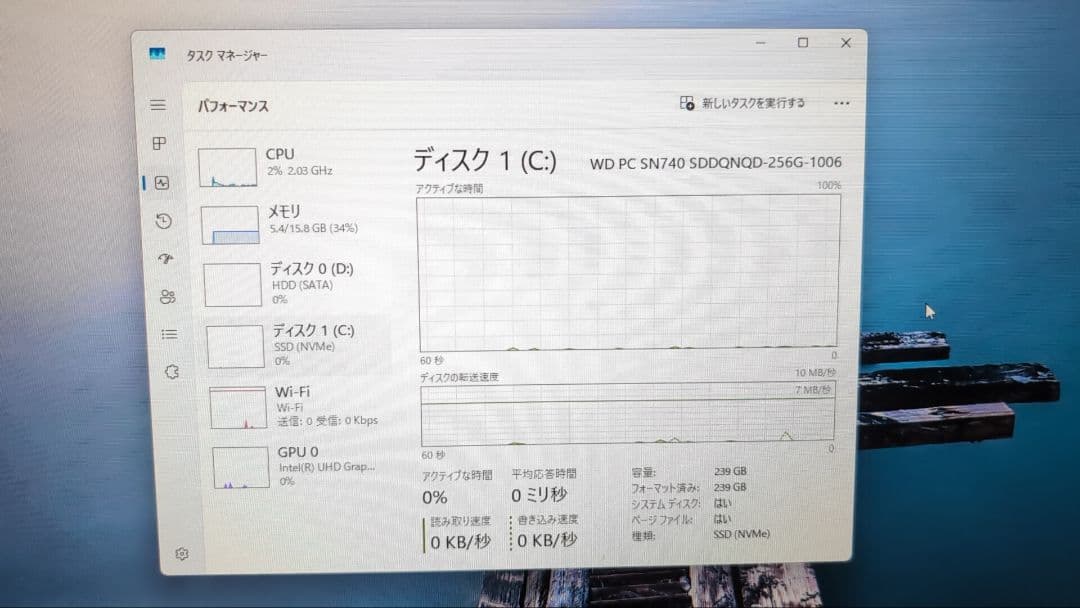
Task: Click the disk transfer rate graph
Action: [627, 414]
